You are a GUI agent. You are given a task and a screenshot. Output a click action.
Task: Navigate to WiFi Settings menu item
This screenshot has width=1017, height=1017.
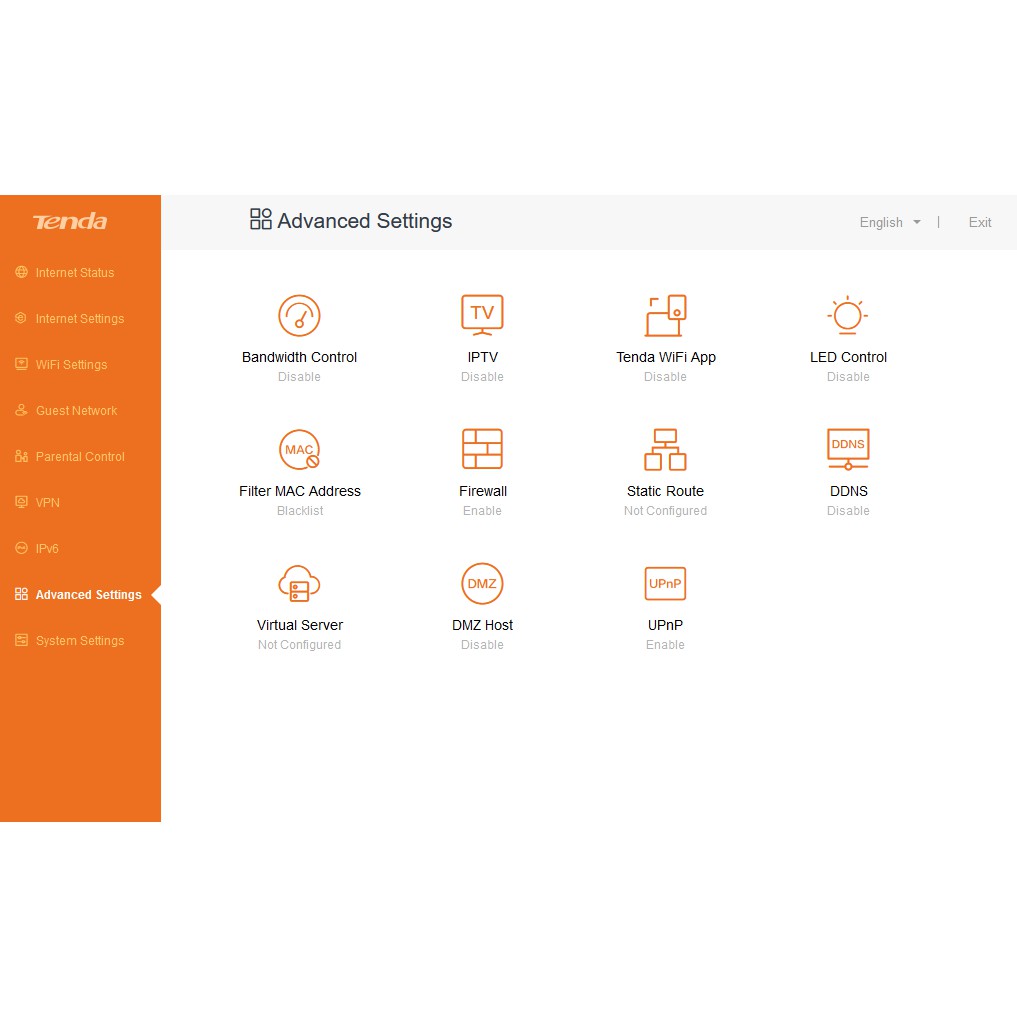71,365
